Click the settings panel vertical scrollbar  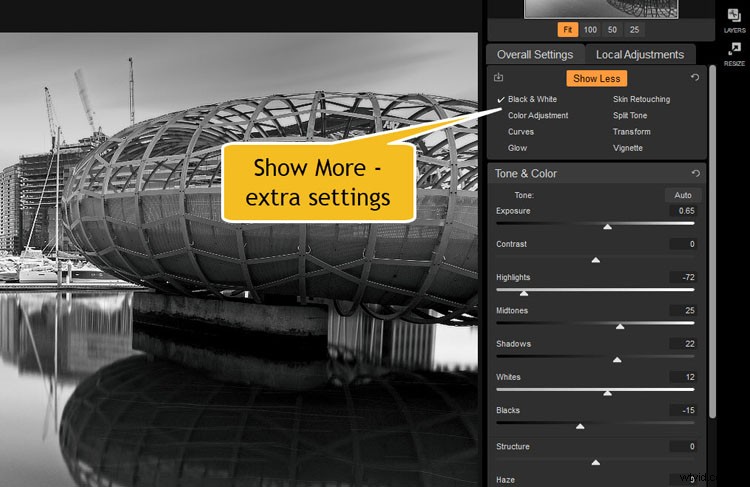click(x=712, y=242)
